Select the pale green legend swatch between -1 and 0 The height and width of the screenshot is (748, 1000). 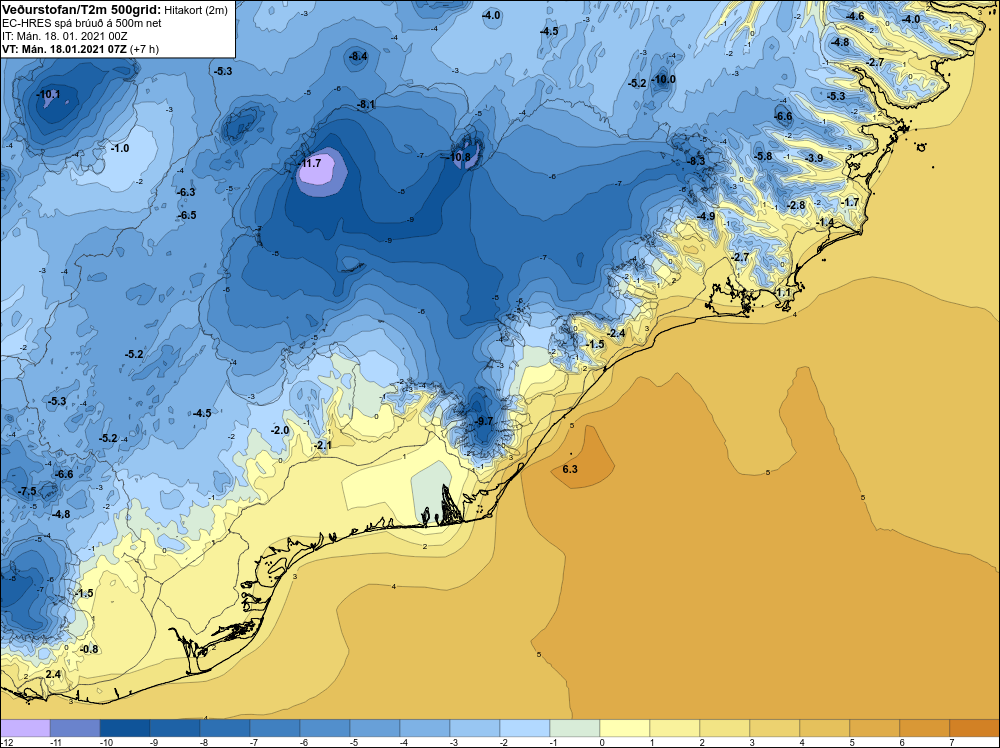[575, 728]
